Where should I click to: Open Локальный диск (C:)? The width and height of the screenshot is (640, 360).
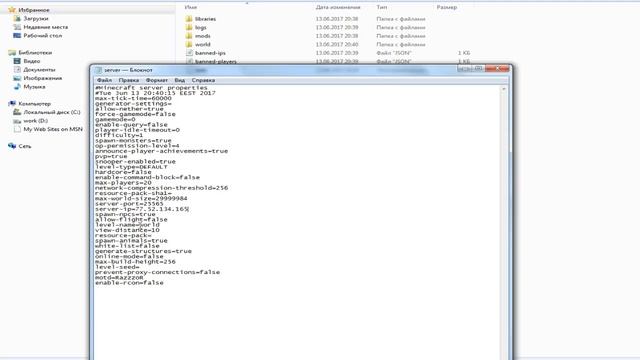click(52, 112)
